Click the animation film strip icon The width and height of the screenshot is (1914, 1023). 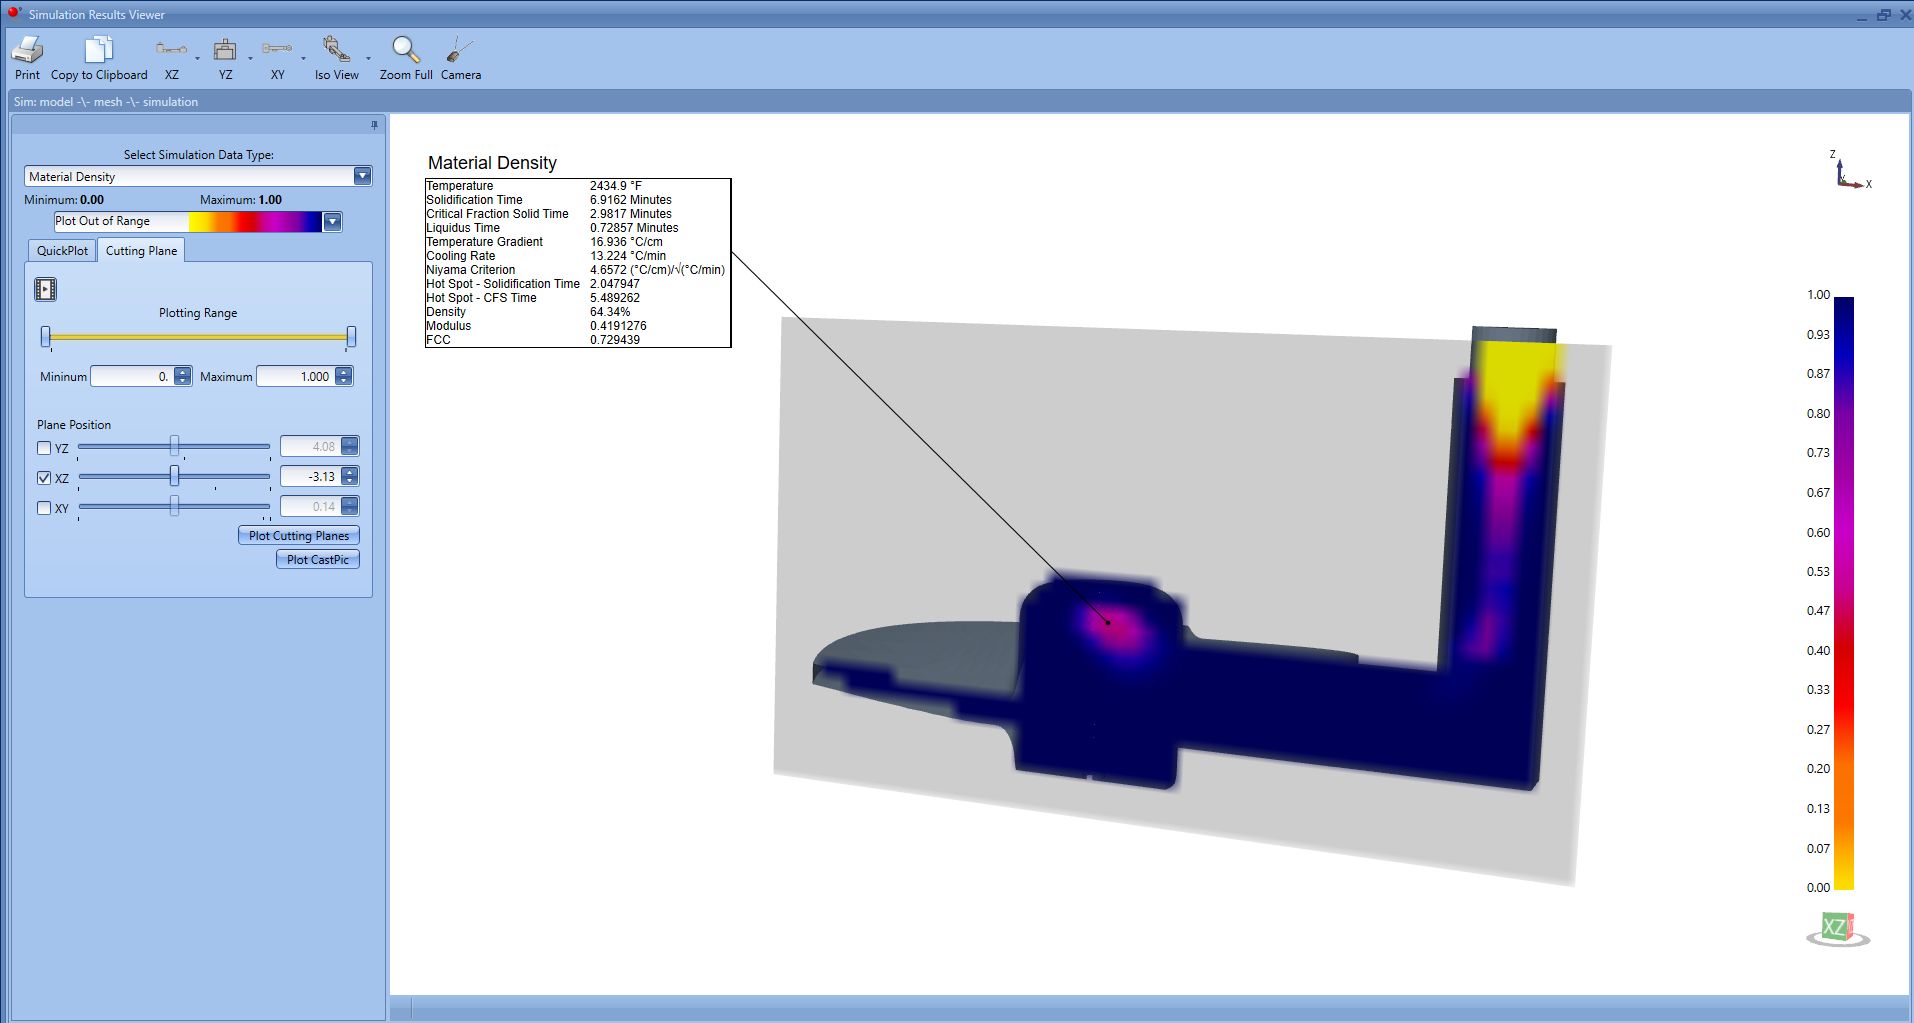pos(45,290)
